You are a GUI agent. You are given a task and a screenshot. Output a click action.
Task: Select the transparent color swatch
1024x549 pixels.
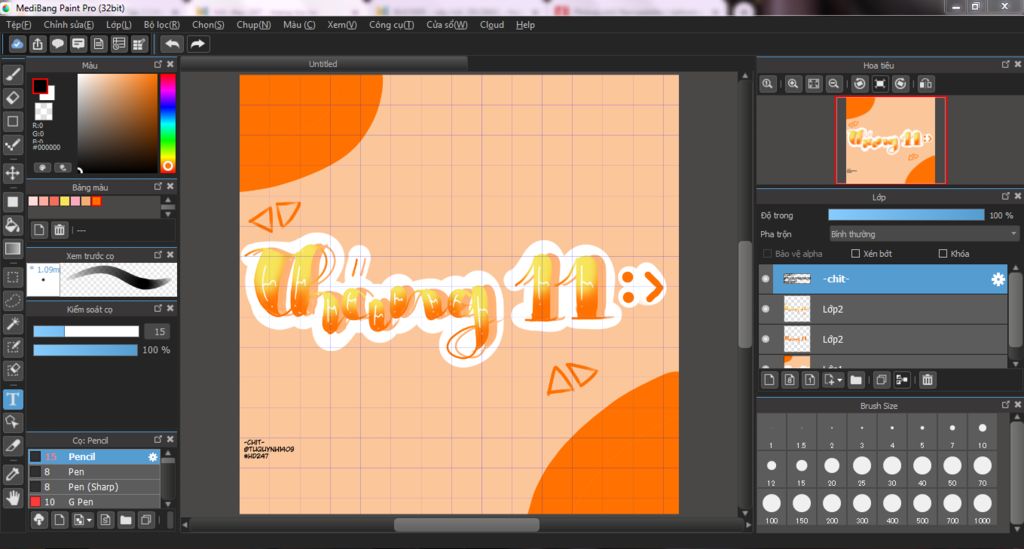[x=43, y=111]
